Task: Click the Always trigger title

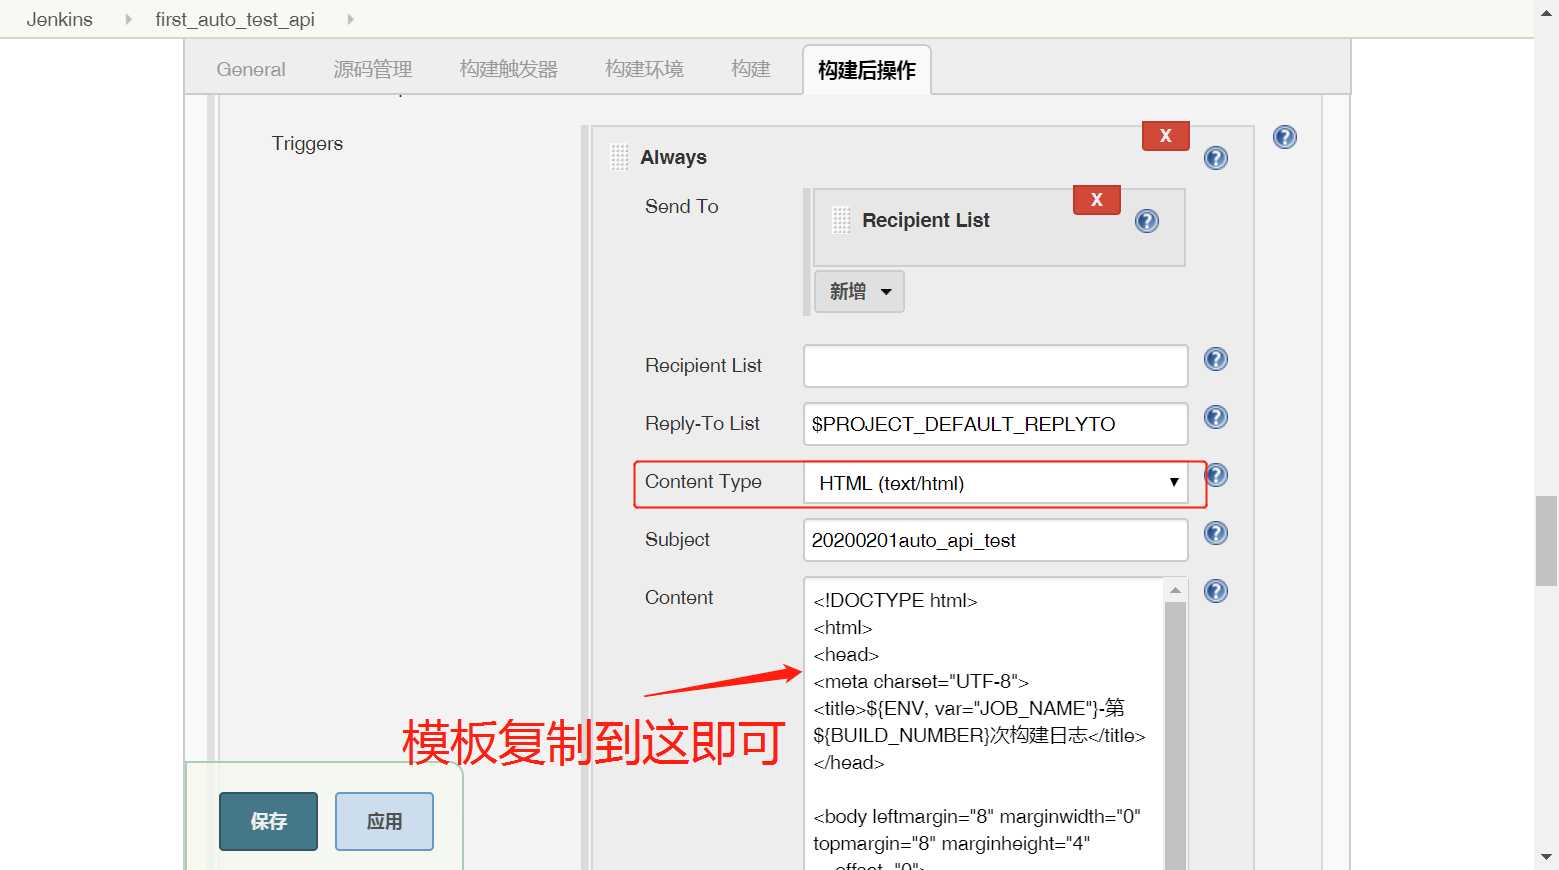Action: tap(673, 158)
